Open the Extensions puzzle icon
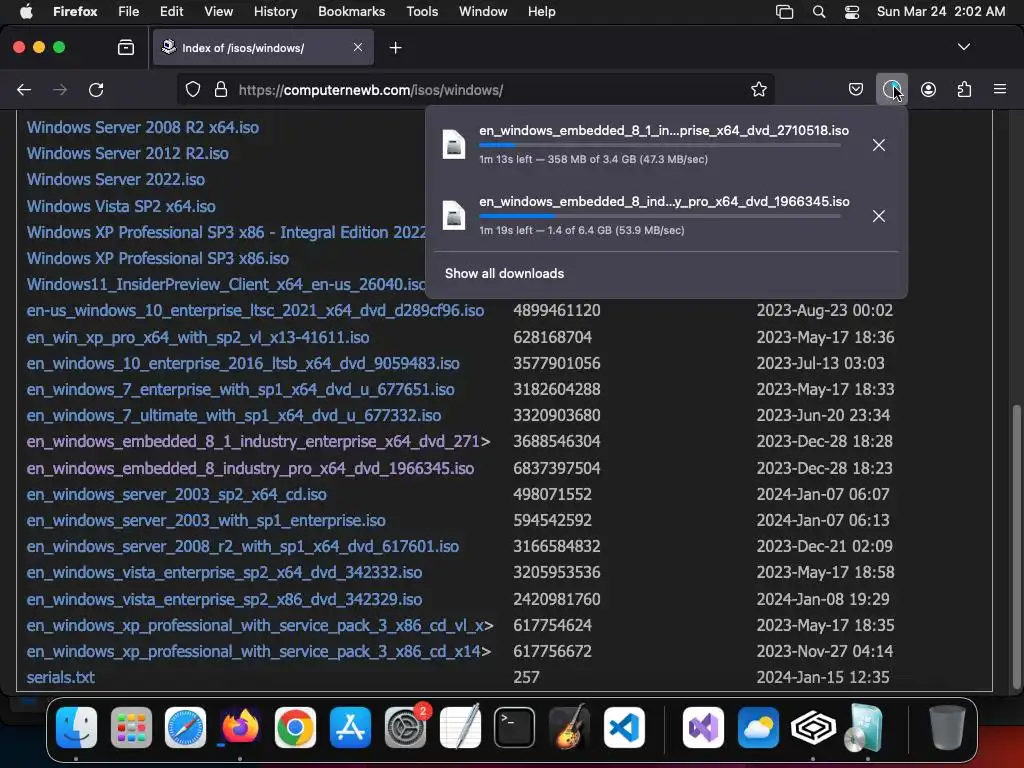 964,89
